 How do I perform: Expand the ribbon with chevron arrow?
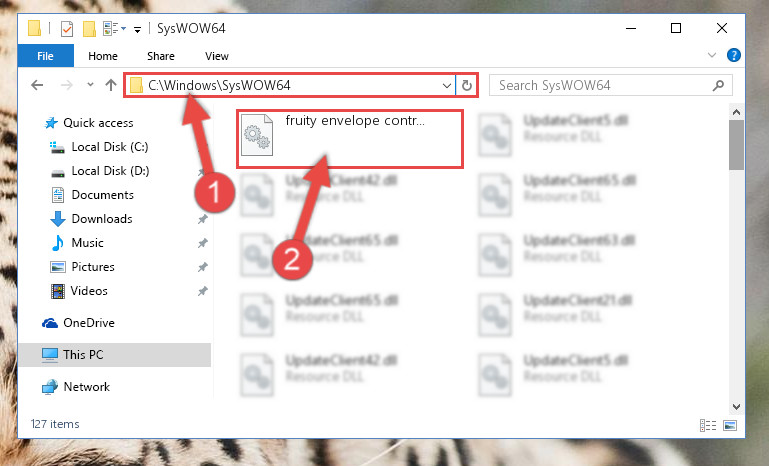click(712, 55)
